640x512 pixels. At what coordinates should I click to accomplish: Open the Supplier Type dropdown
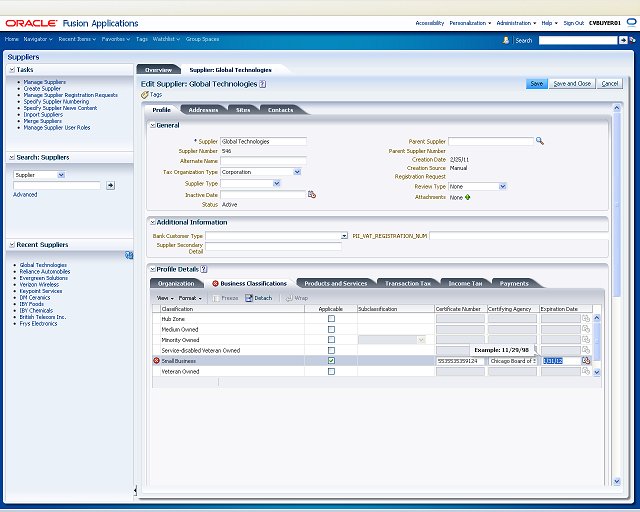277,183
